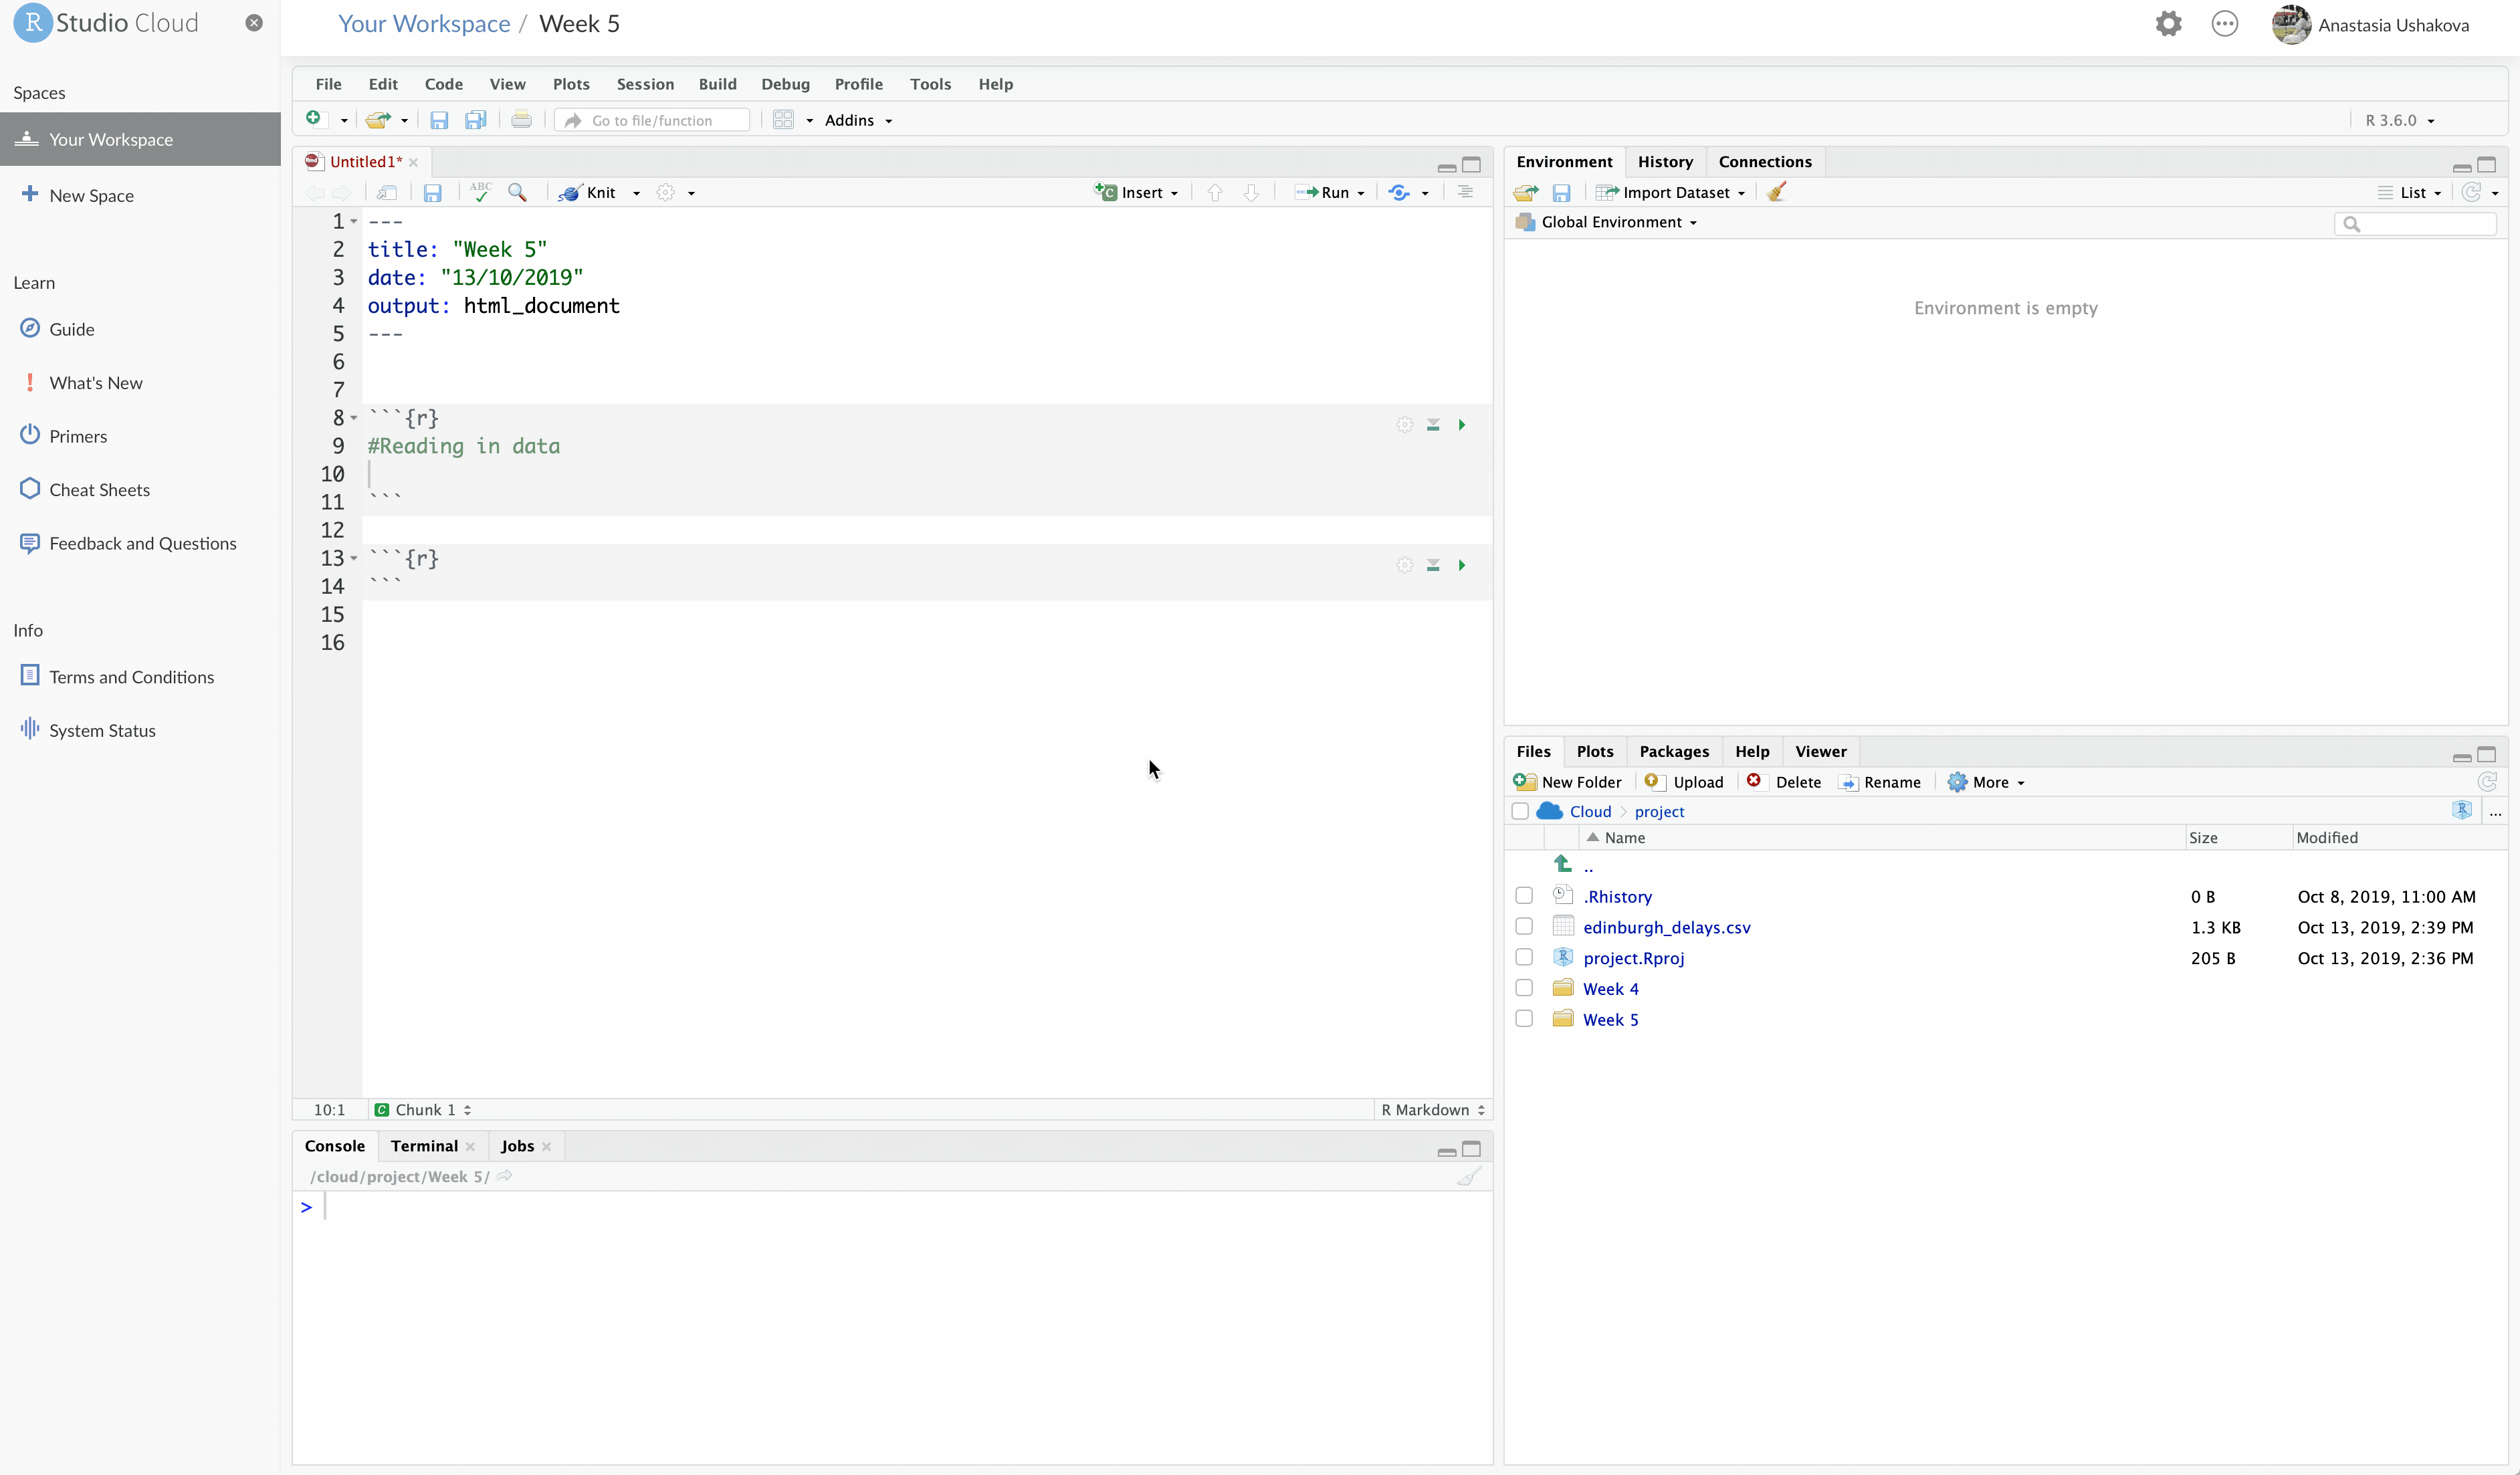The image size is (2520, 1475).
Task: Tick the Week 5 folder checkbox
Action: tap(1523, 1019)
